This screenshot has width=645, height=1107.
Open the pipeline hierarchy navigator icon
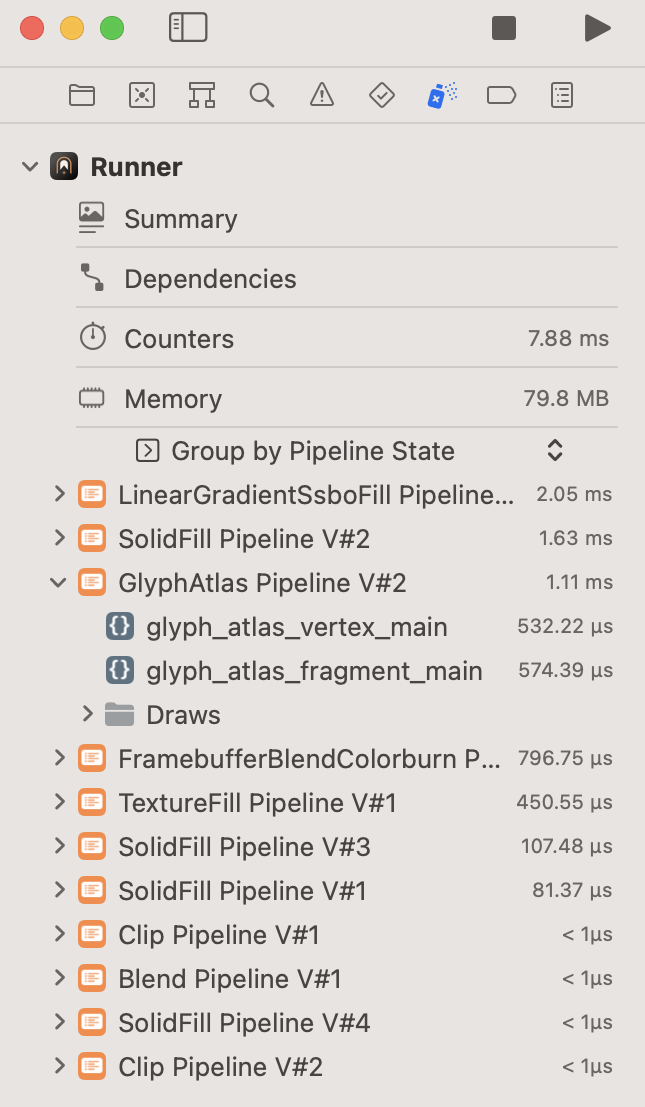click(x=201, y=95)
